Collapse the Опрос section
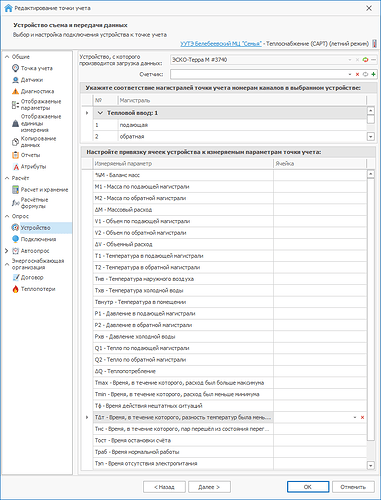 7,216
